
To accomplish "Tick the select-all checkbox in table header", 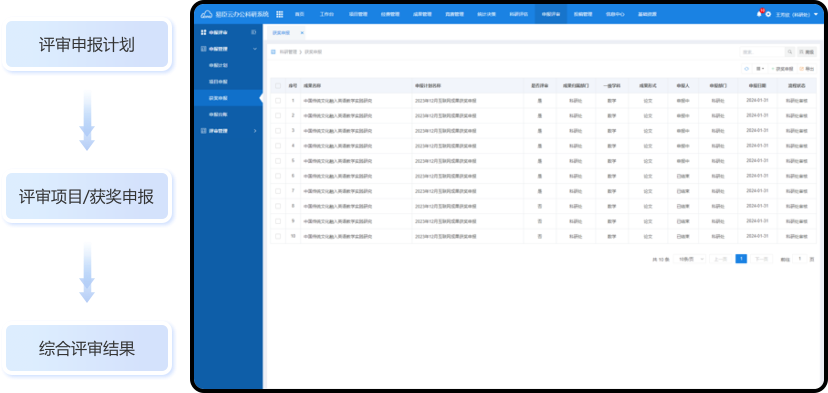I will (278, 86).
